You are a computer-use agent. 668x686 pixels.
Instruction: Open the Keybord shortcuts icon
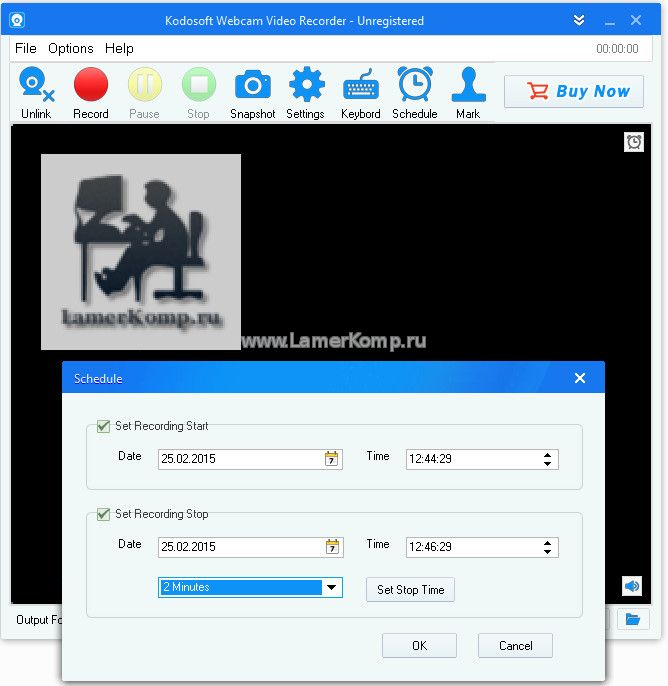click(360, 88)
